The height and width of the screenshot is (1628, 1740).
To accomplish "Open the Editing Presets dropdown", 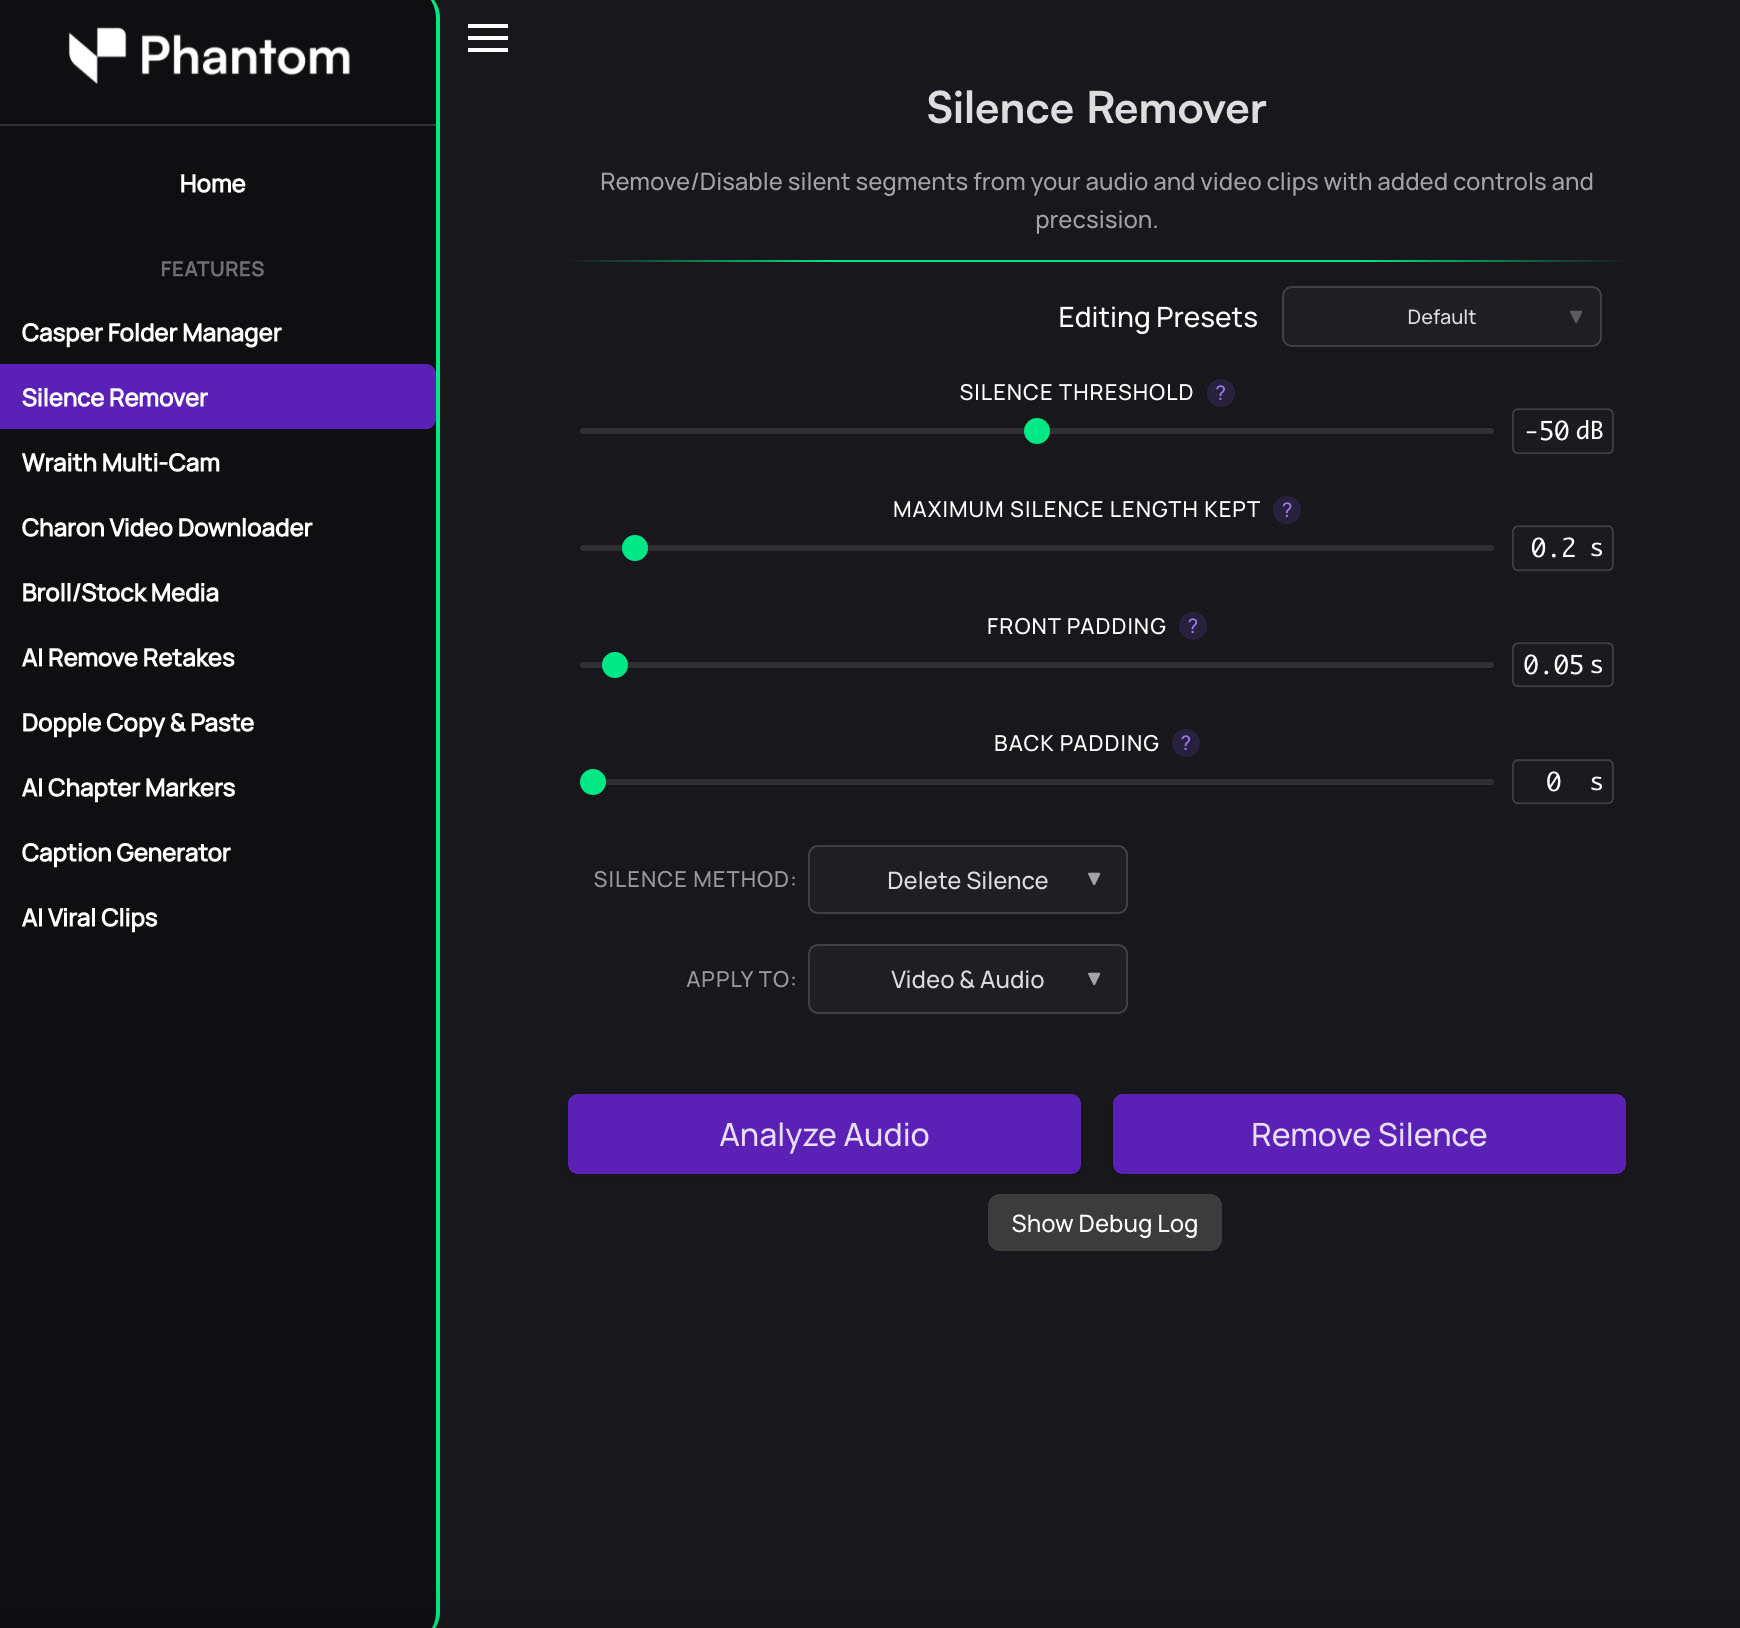I will coord(1441,317).
